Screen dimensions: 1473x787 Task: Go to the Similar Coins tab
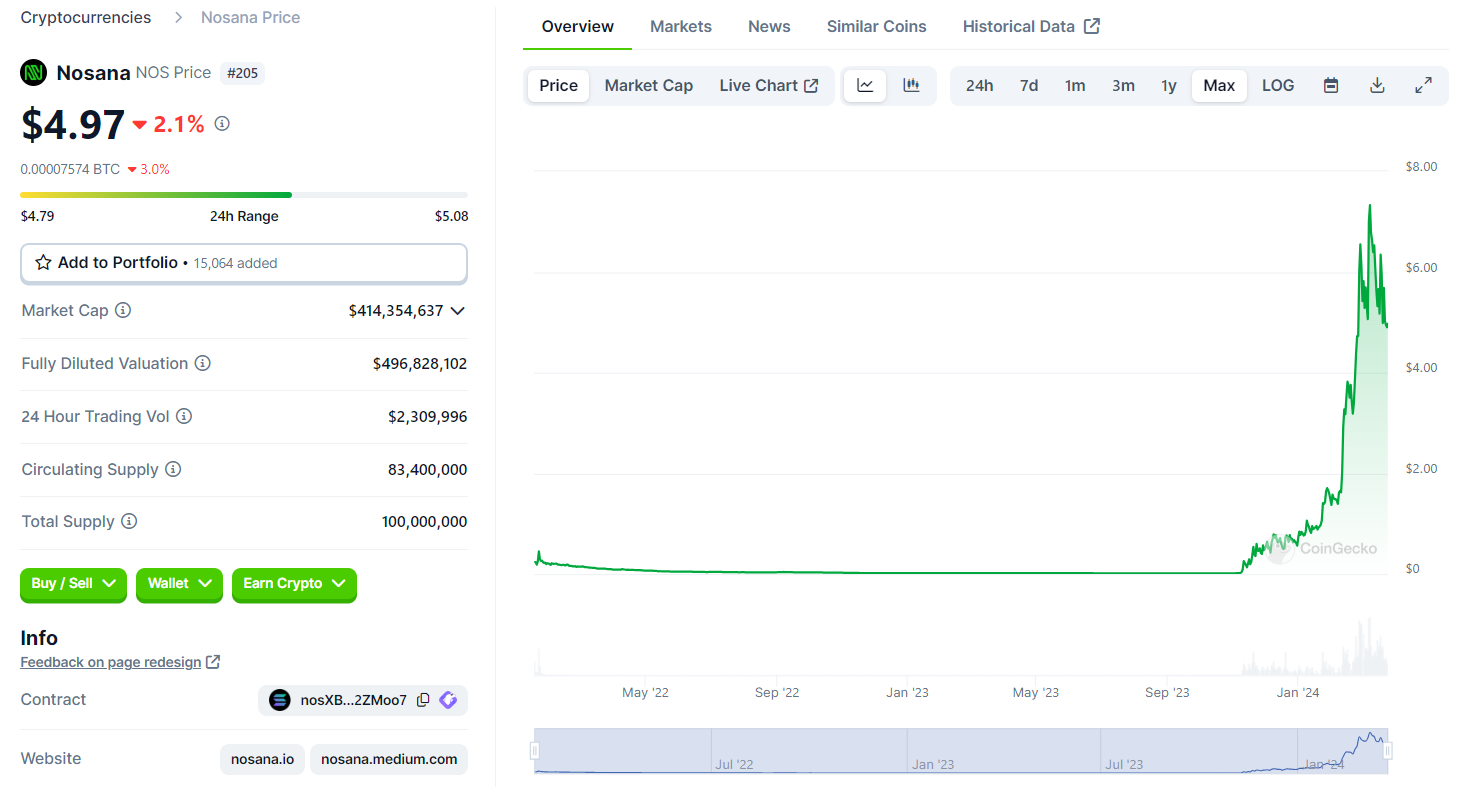click(x=876, y=27)
